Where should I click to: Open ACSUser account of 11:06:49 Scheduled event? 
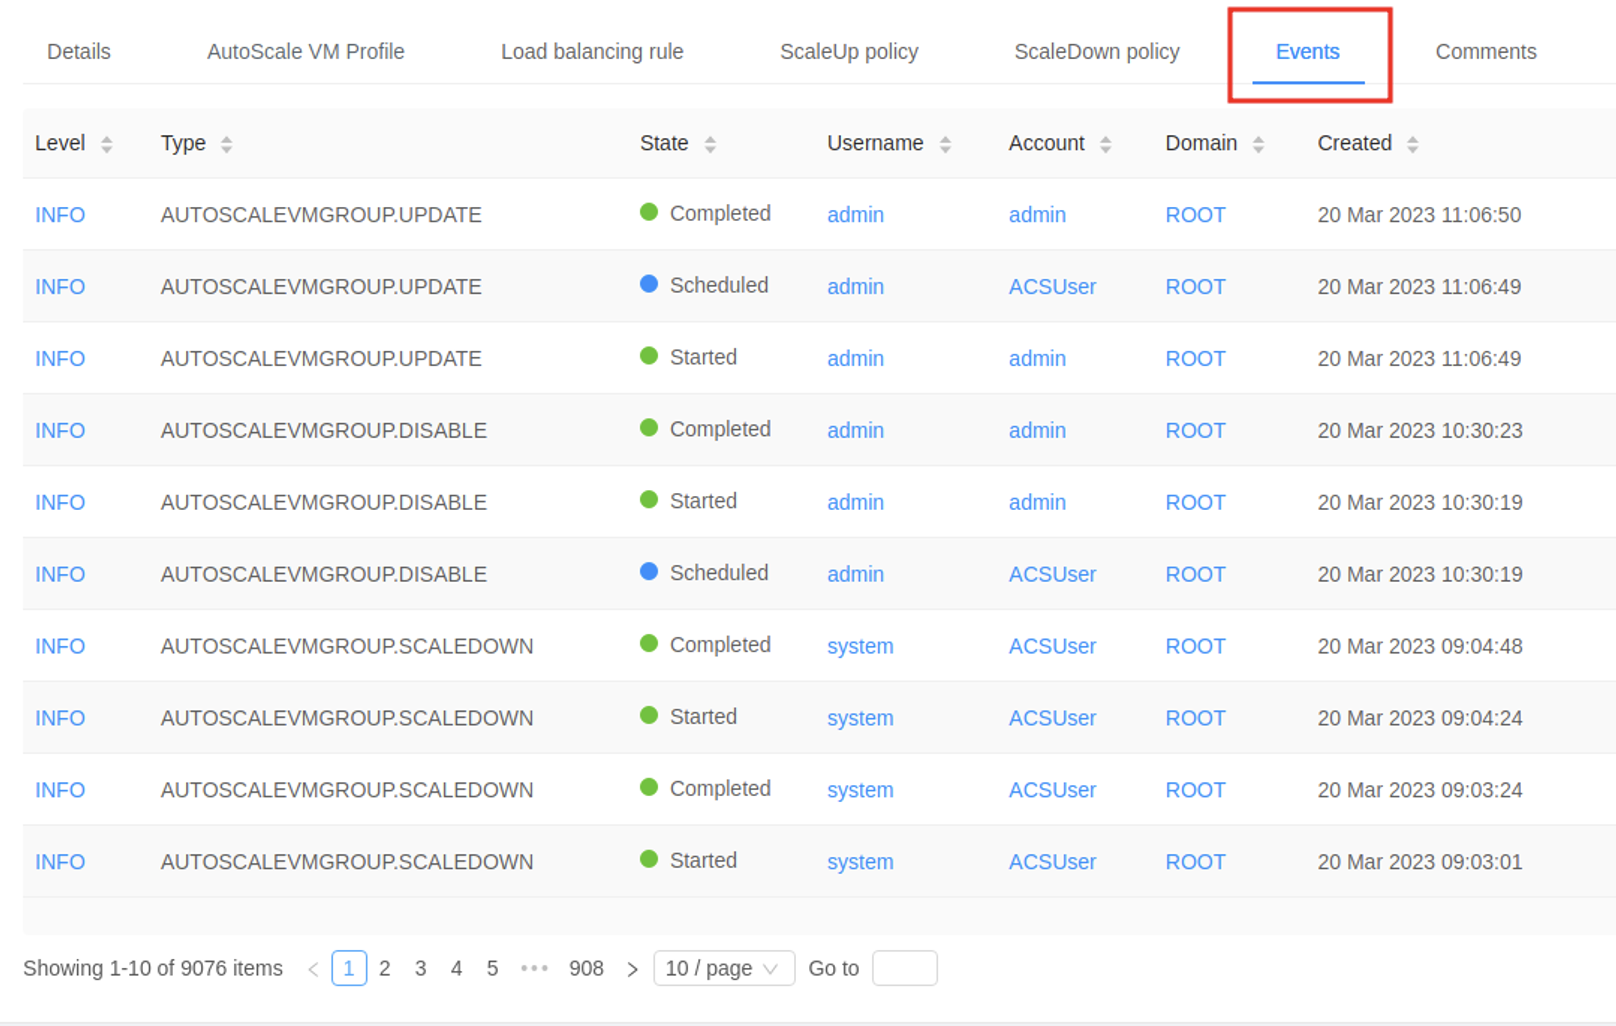tap(1052, 287)
